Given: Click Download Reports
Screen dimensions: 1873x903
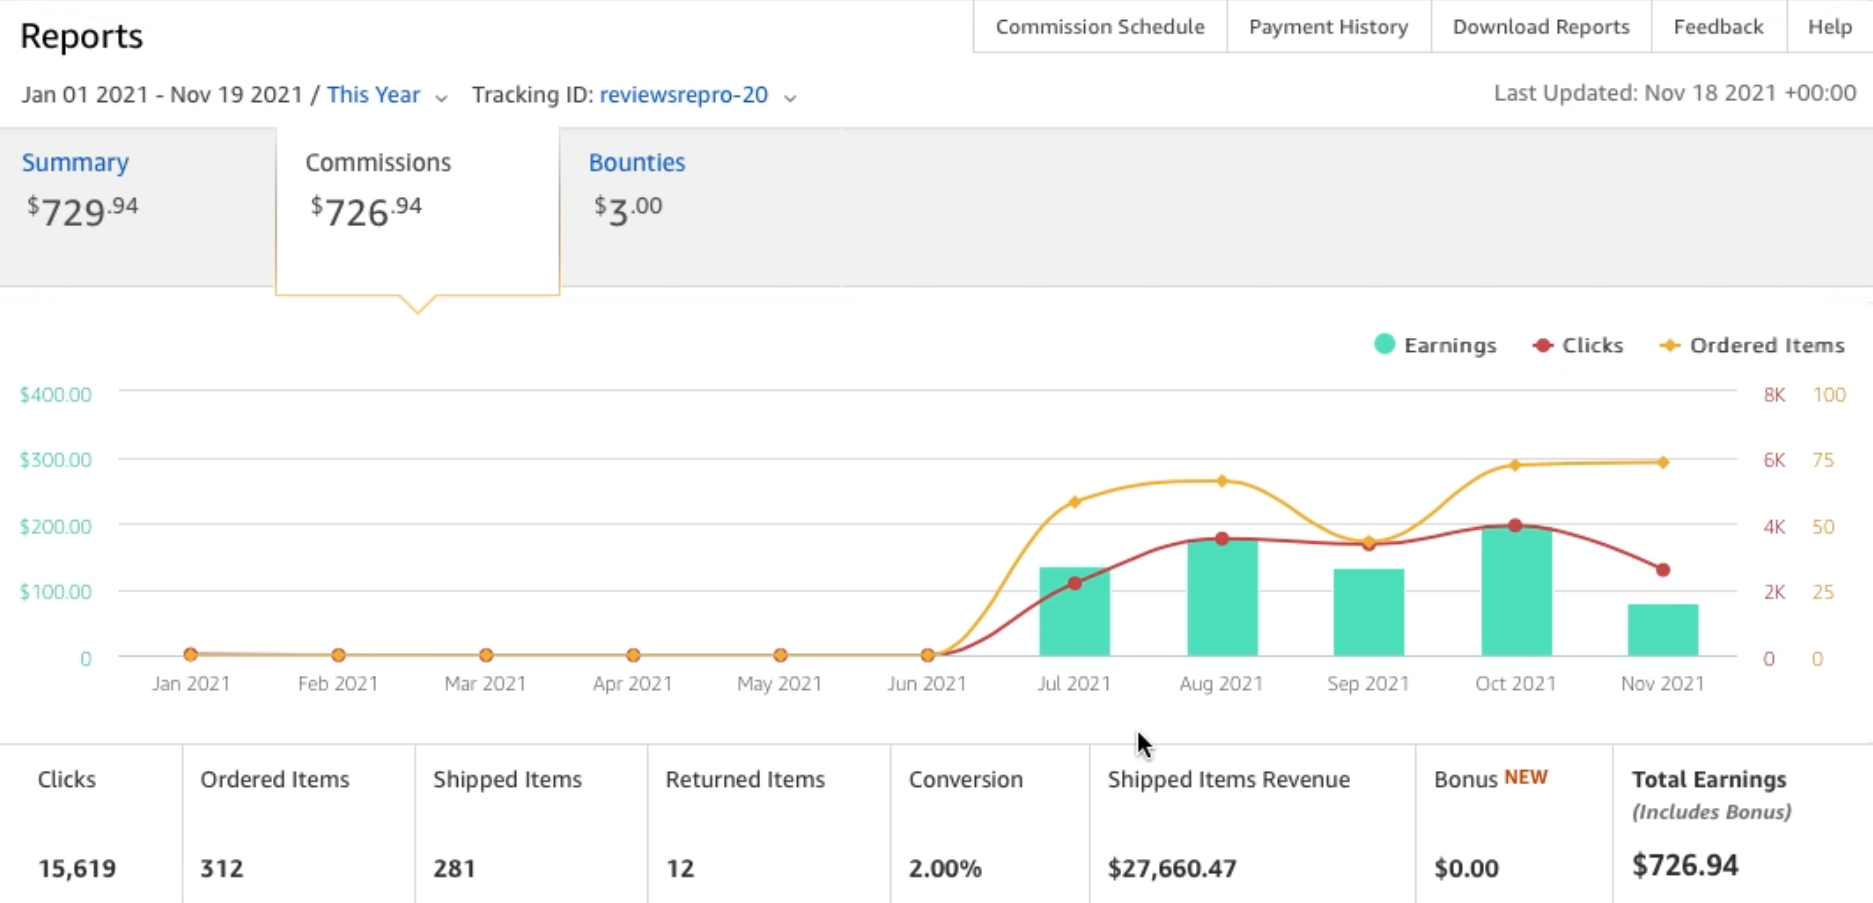Looking at the screenshot, I should pos(1541,27).
